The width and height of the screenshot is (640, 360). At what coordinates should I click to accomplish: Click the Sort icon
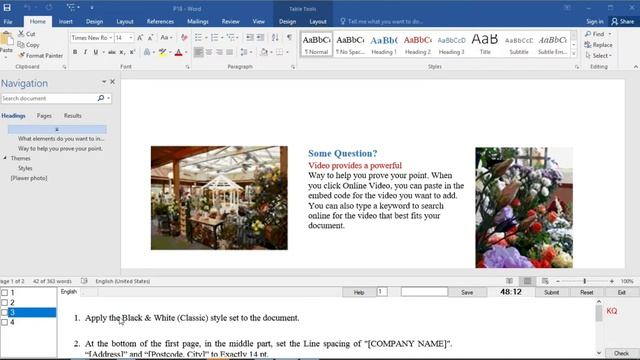tap(275, 38)
